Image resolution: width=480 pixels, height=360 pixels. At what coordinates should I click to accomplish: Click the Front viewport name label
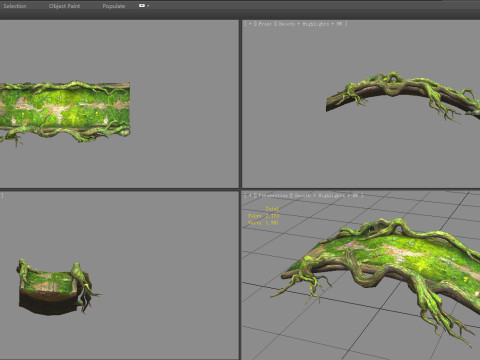point(265,24)
